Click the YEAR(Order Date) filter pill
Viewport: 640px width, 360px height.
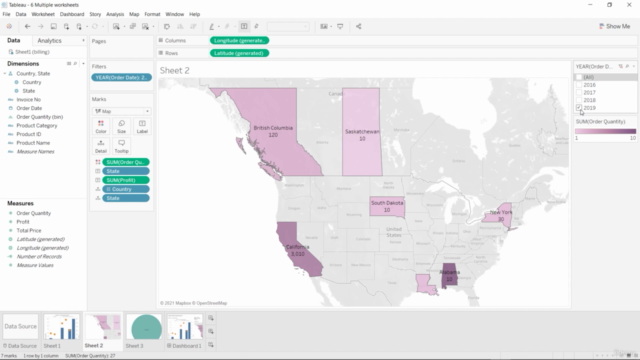click(x=121, y=78)
